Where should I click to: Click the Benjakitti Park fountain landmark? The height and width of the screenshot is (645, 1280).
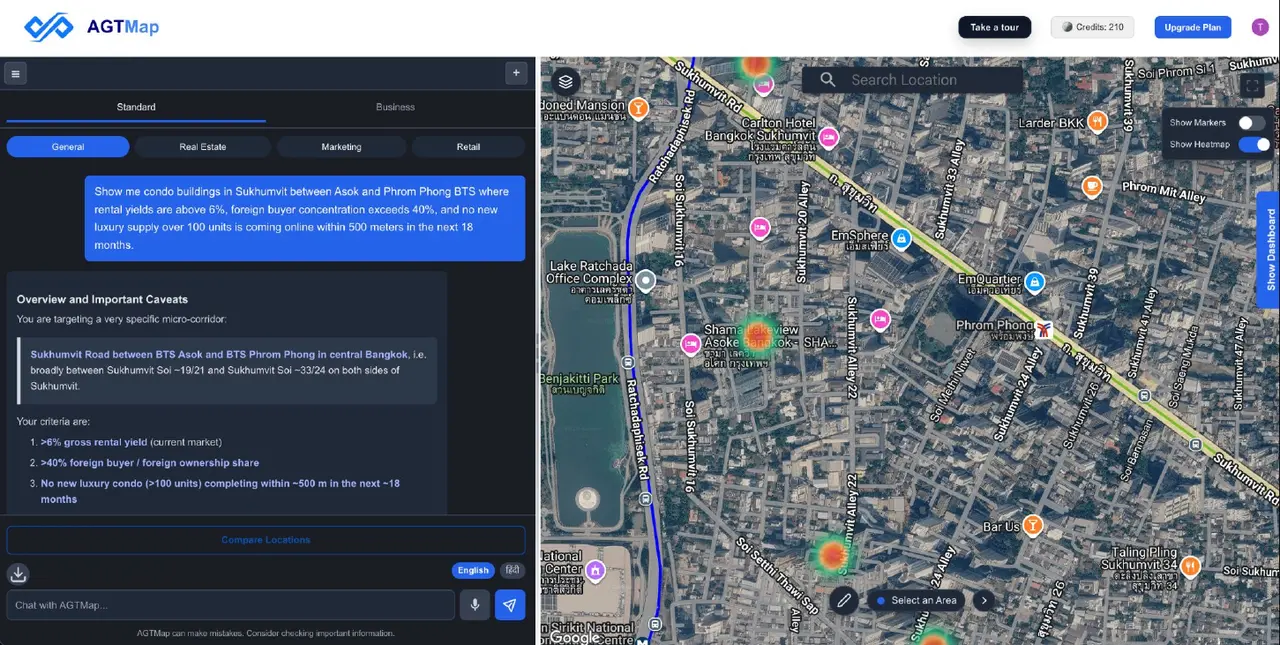(x=587, y=498)
